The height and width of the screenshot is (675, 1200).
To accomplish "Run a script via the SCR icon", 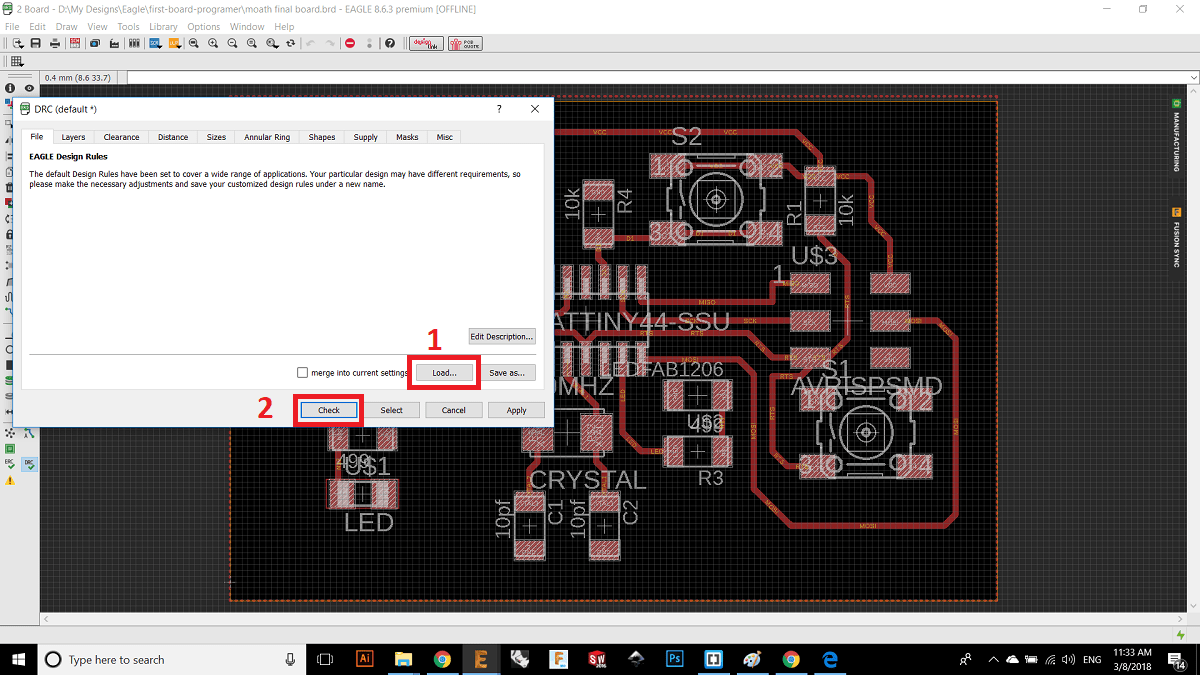I will pos(155,44).
